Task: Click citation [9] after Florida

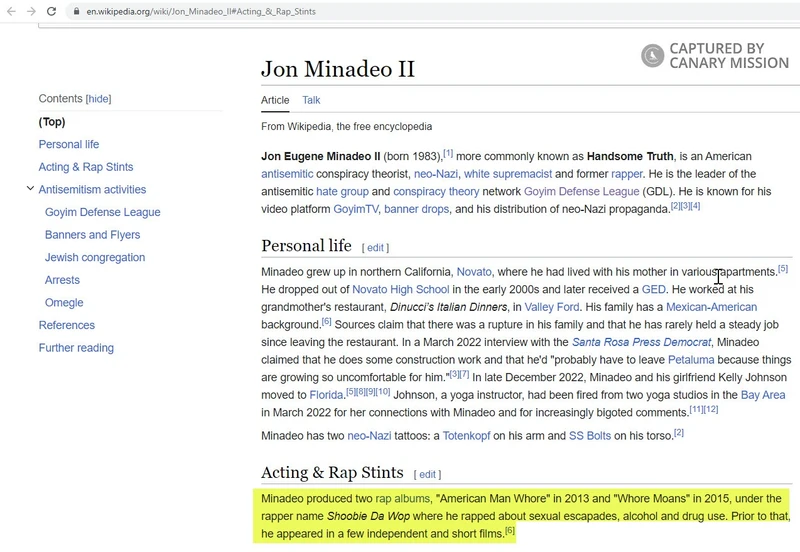Action: click(371, 392)
